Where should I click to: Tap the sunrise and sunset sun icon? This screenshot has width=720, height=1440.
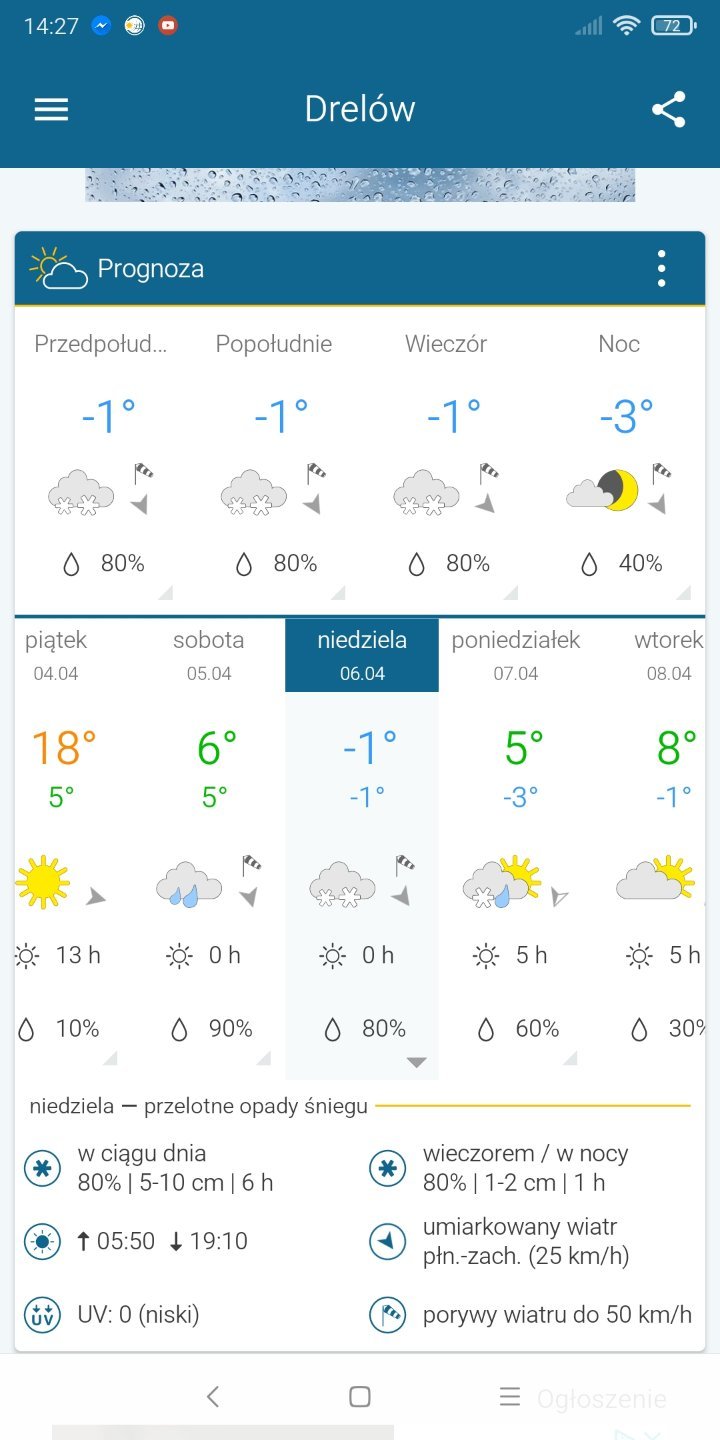click(x=42, y=1242)
